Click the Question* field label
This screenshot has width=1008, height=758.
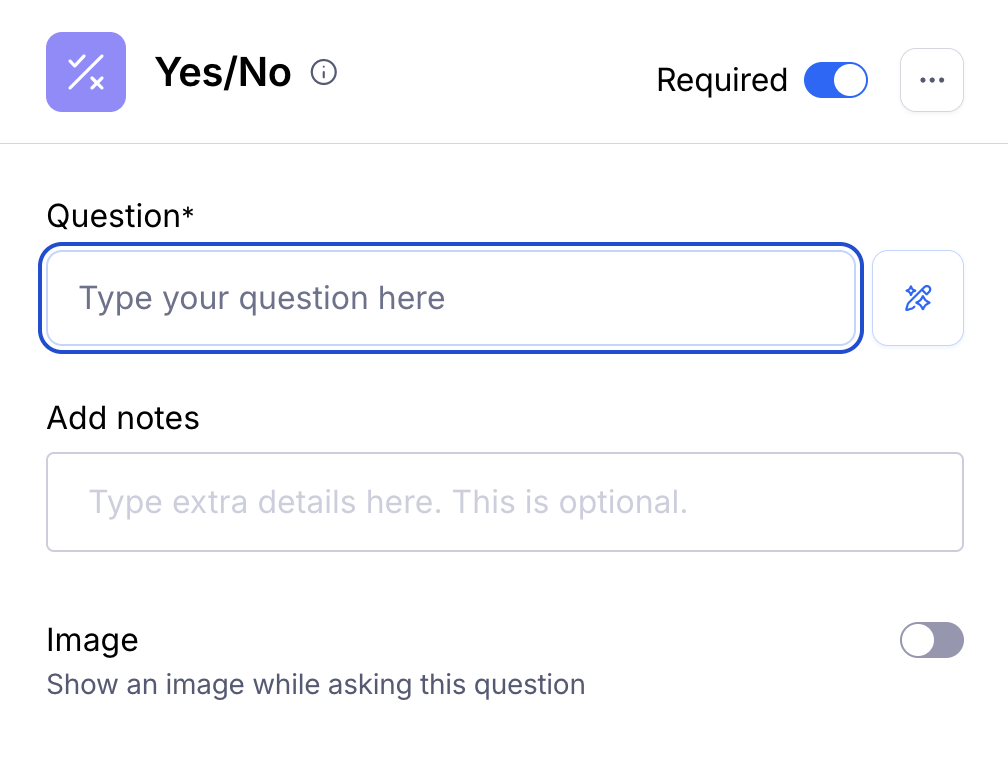(x=120, y=216)
